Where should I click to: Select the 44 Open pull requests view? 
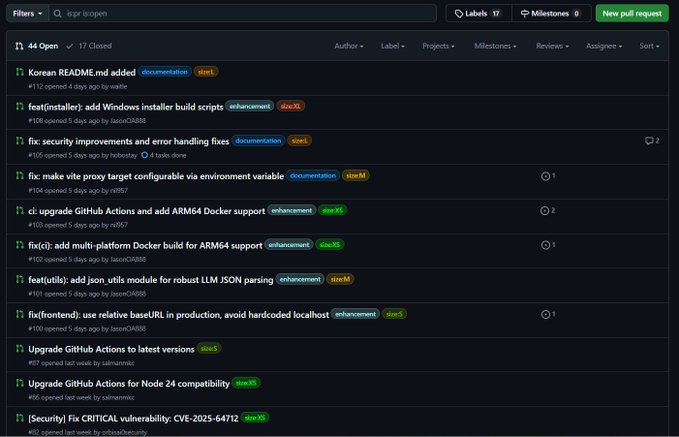(37, 46)
